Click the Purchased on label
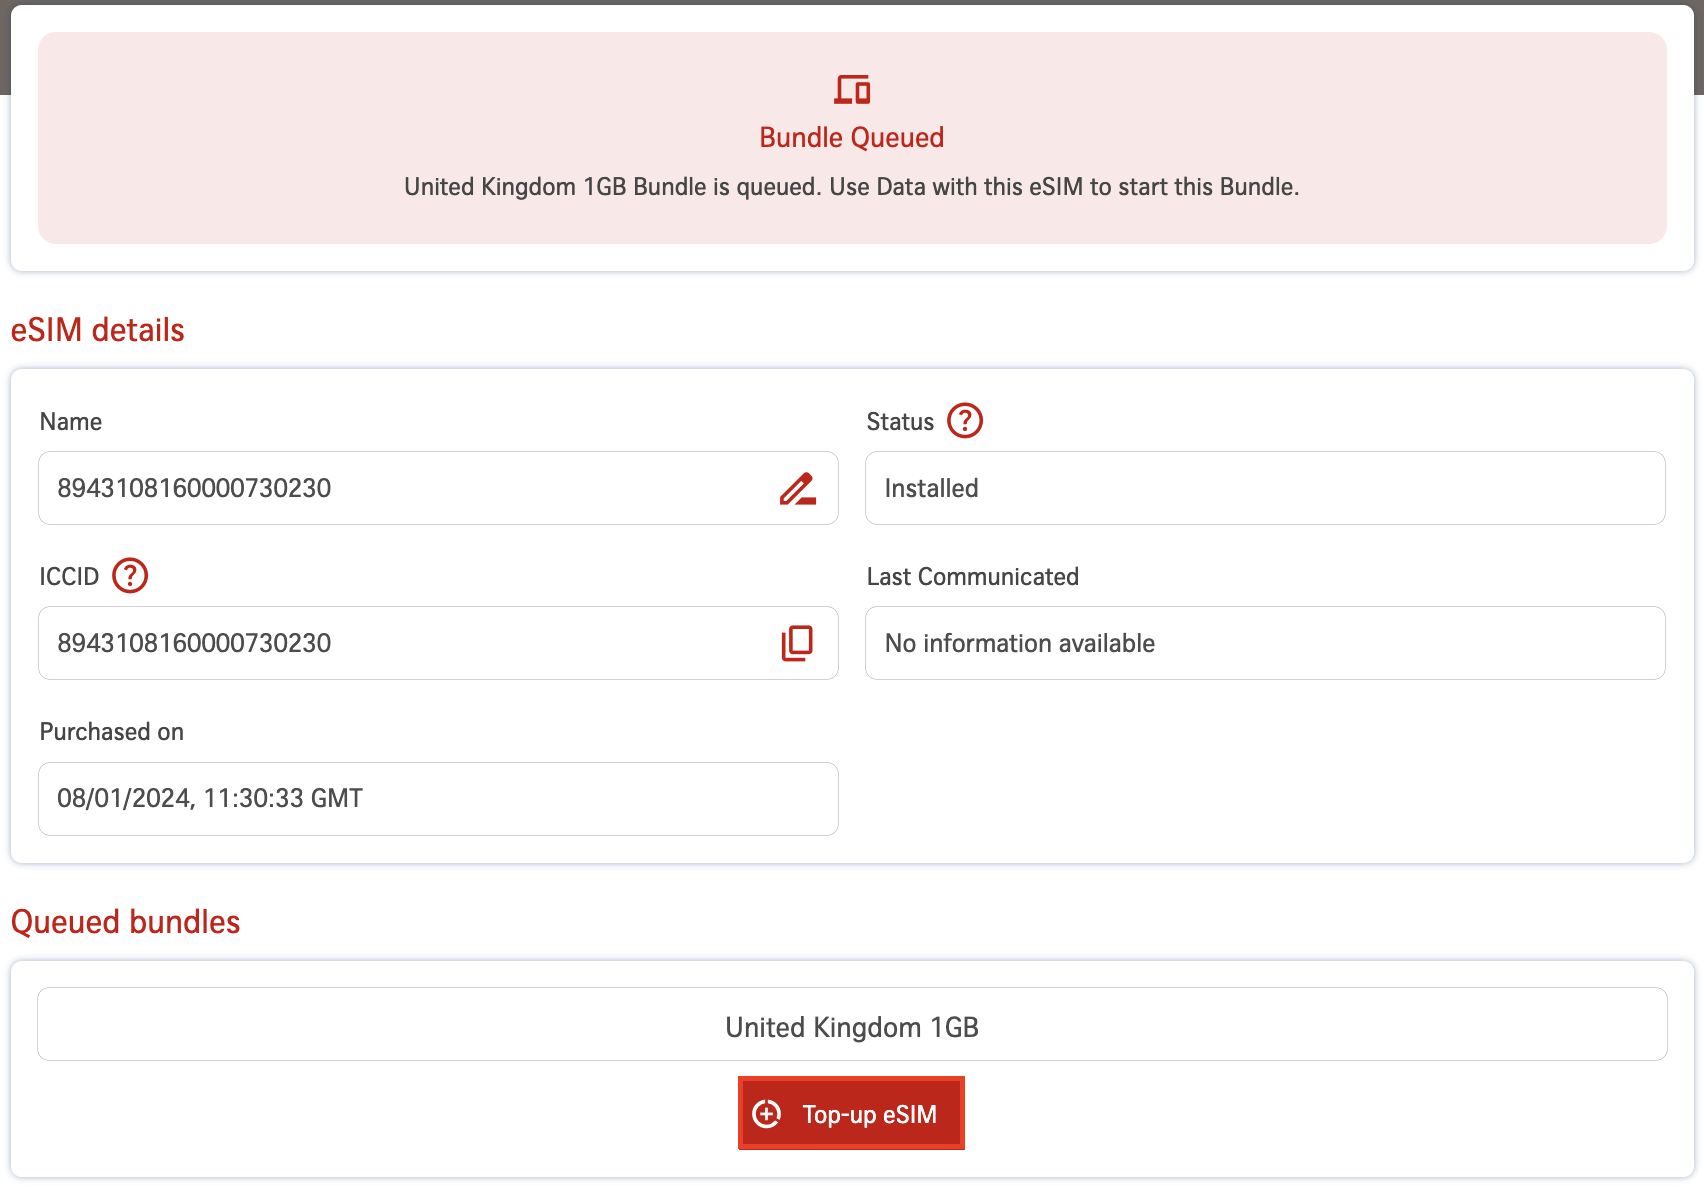Image resolution: width=1704 pixels, height=1188 pixels. point(112,732)
